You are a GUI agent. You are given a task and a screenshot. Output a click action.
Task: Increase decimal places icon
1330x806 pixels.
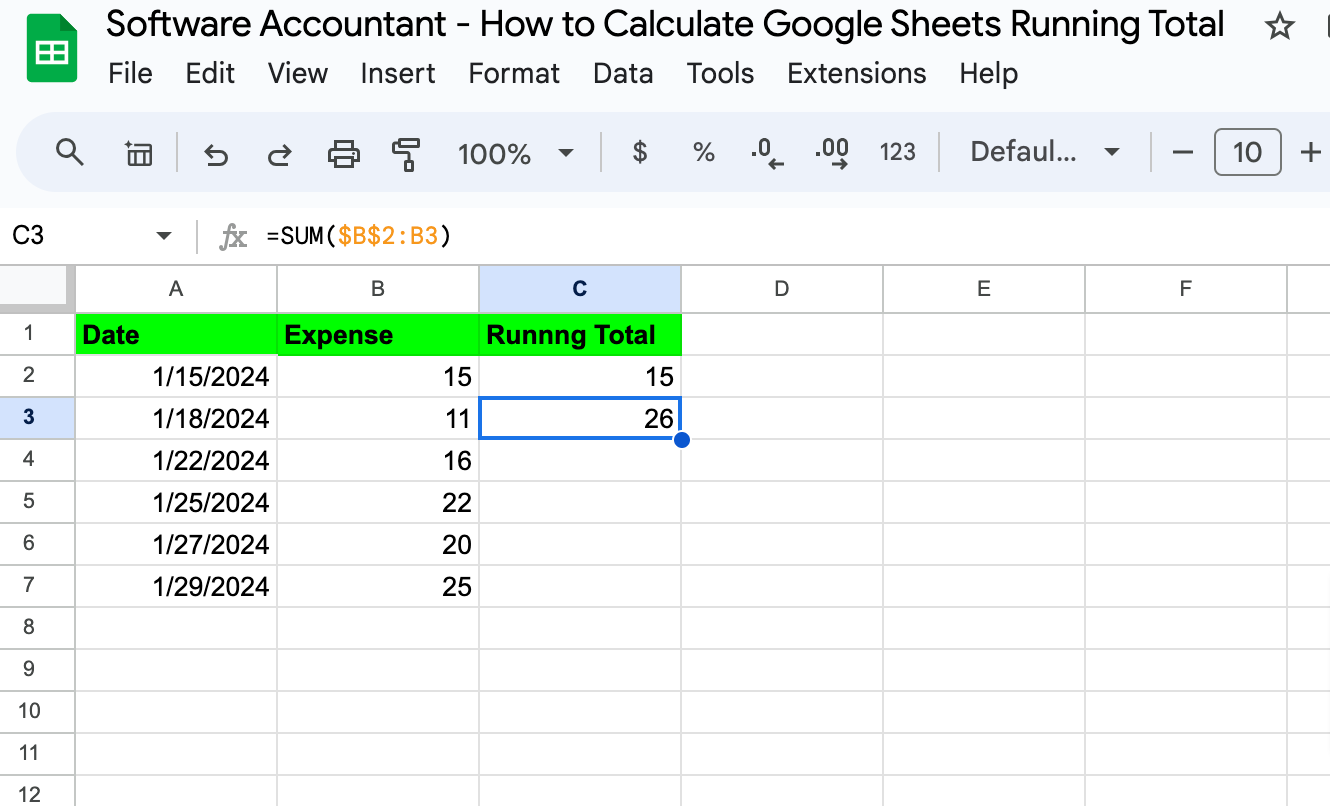coord(832,152)
